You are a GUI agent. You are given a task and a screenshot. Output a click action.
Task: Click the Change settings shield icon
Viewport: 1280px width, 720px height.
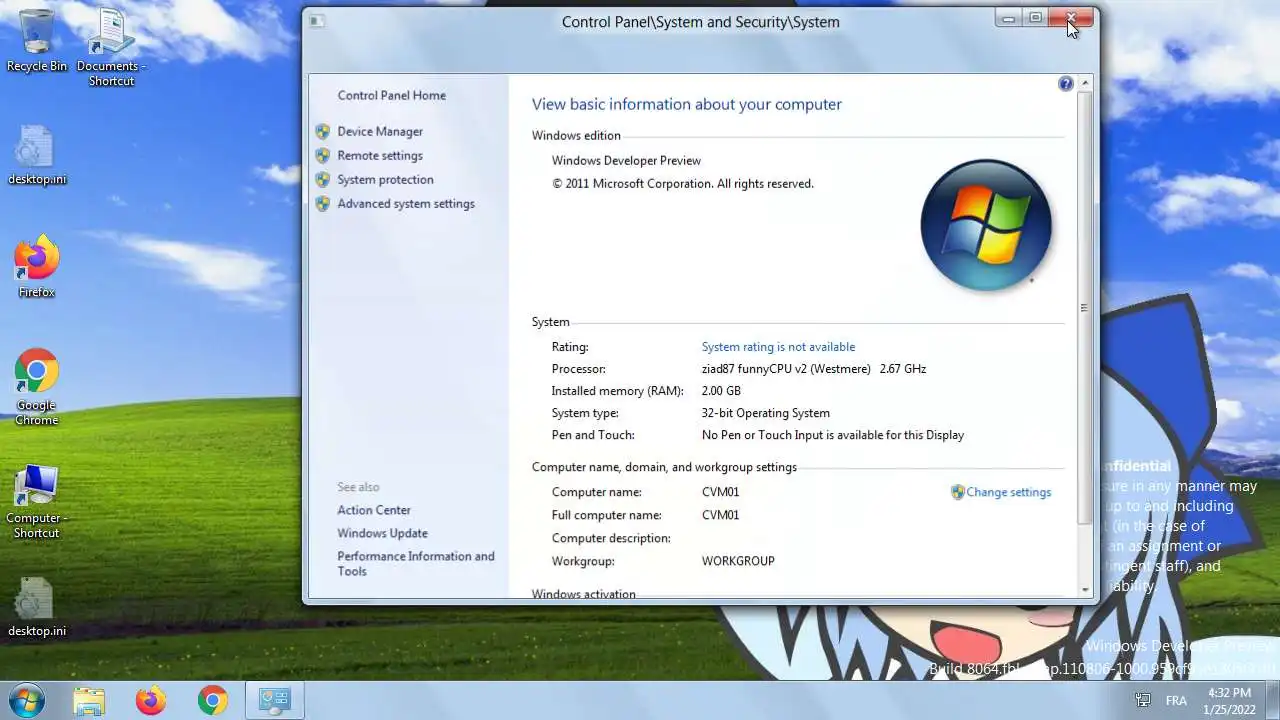point(957,492)
